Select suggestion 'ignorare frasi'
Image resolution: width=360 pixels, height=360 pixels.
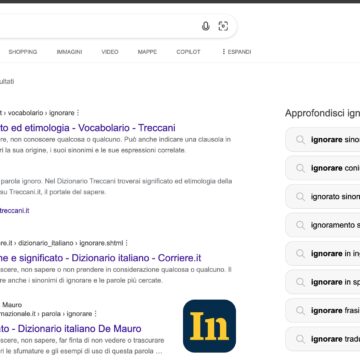coord(323,311)
